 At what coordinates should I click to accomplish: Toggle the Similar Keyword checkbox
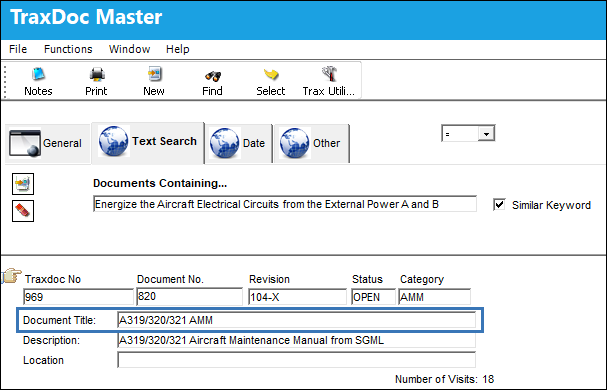[499, 204]
